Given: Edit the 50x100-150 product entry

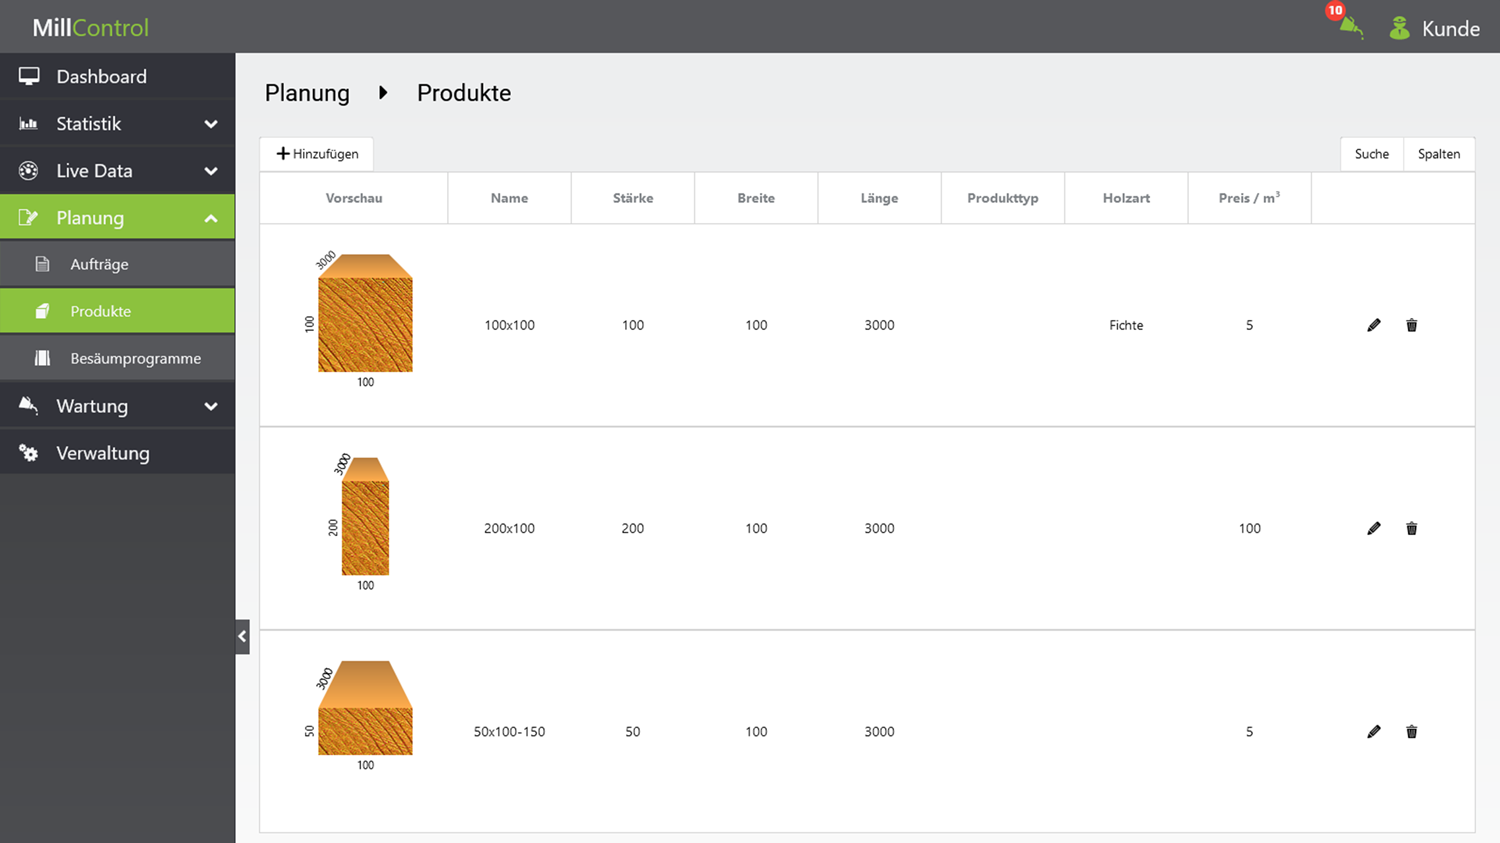Looking at the screenshot, I should click(x=1374, y=732).
